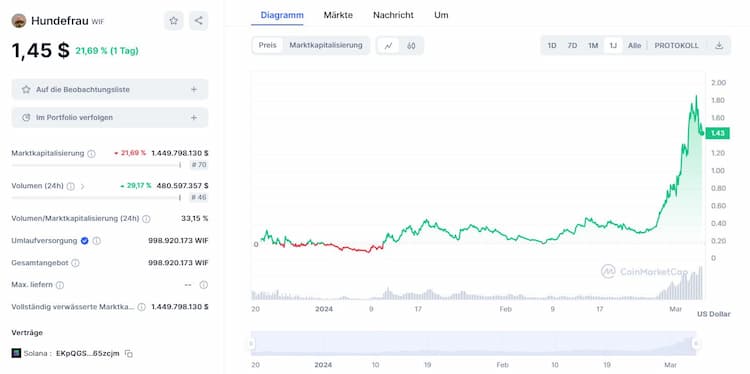The height and width of the screenshot is (374, 750).
Task: Expand Auf die Beobachtungsliste plus button
Action: pos(194,89)
